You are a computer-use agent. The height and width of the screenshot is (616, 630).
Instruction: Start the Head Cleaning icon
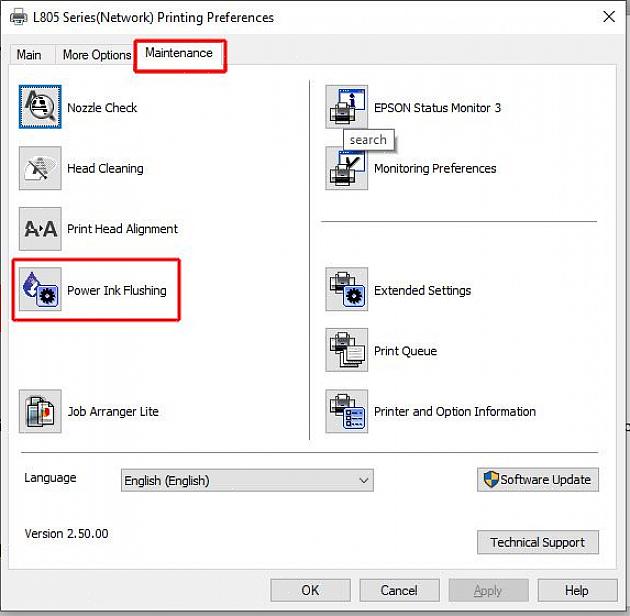pos(40,168)
